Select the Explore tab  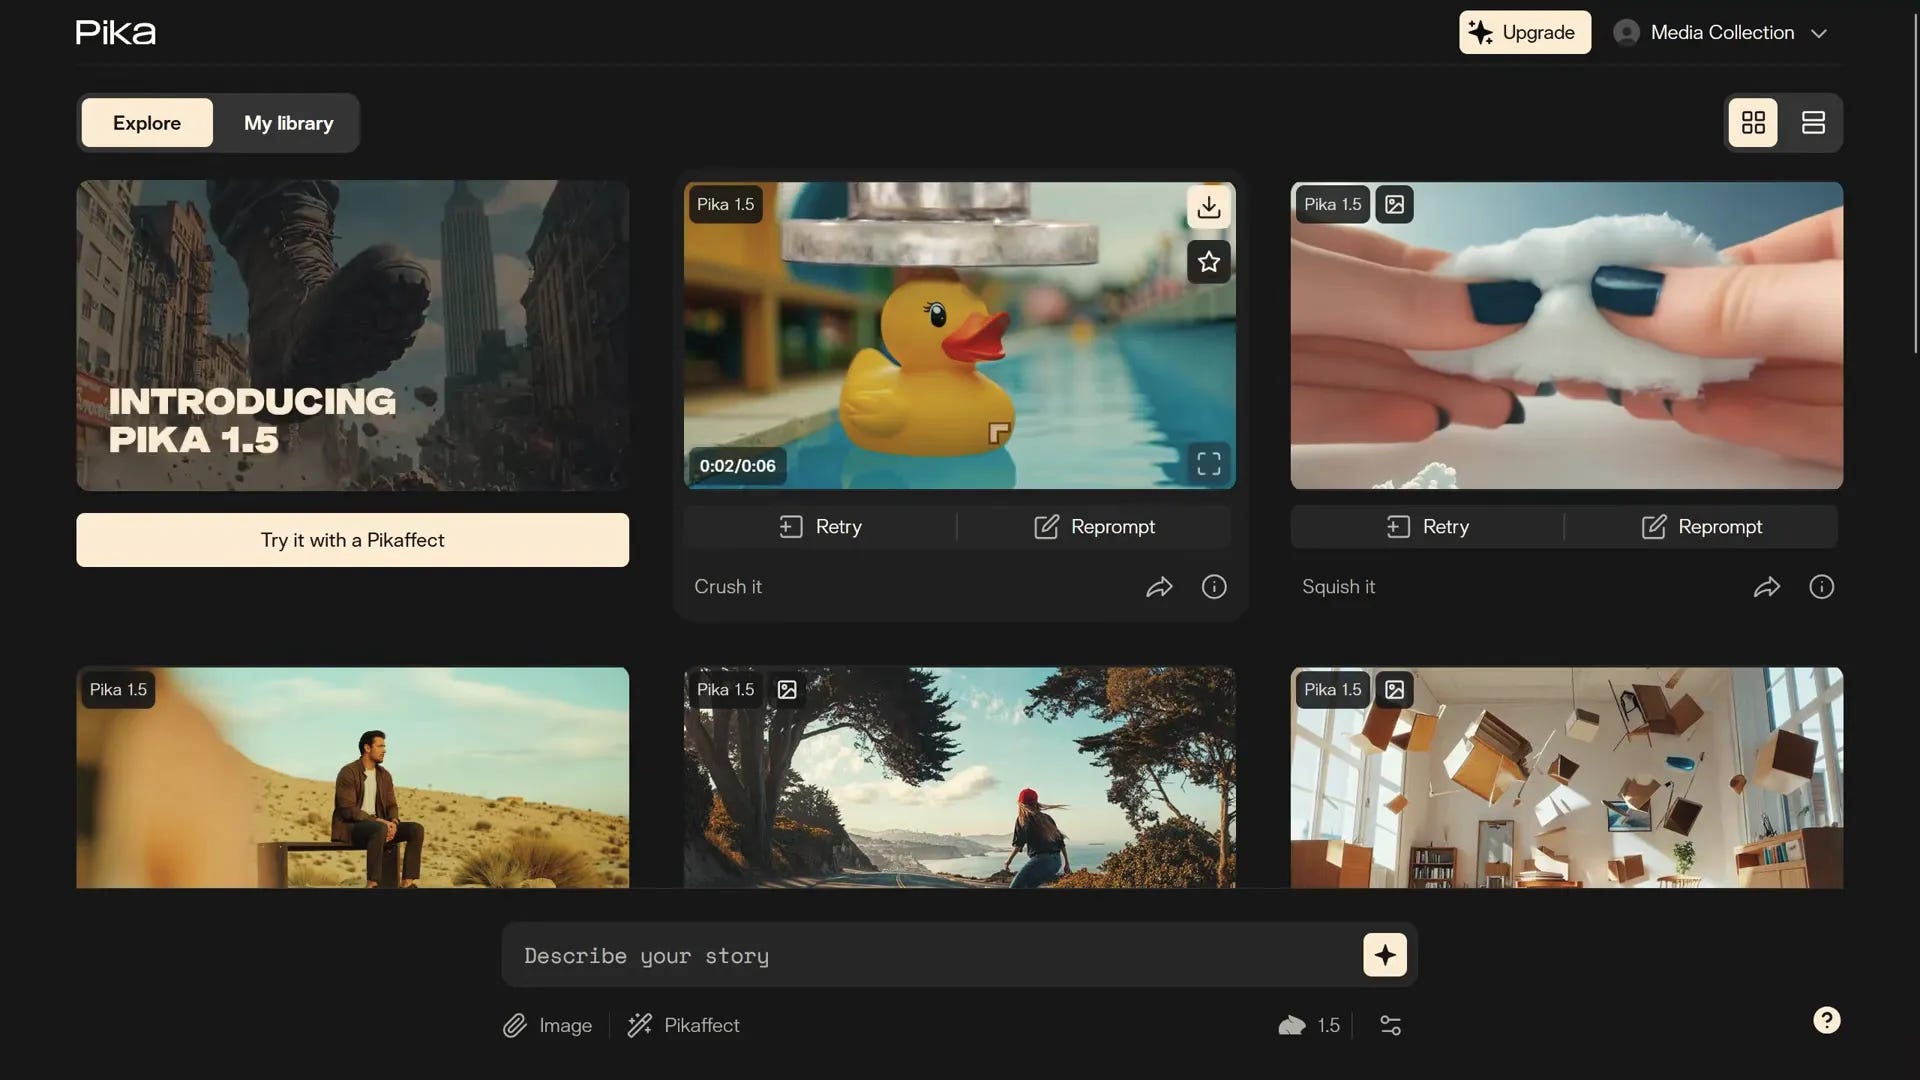146,122
